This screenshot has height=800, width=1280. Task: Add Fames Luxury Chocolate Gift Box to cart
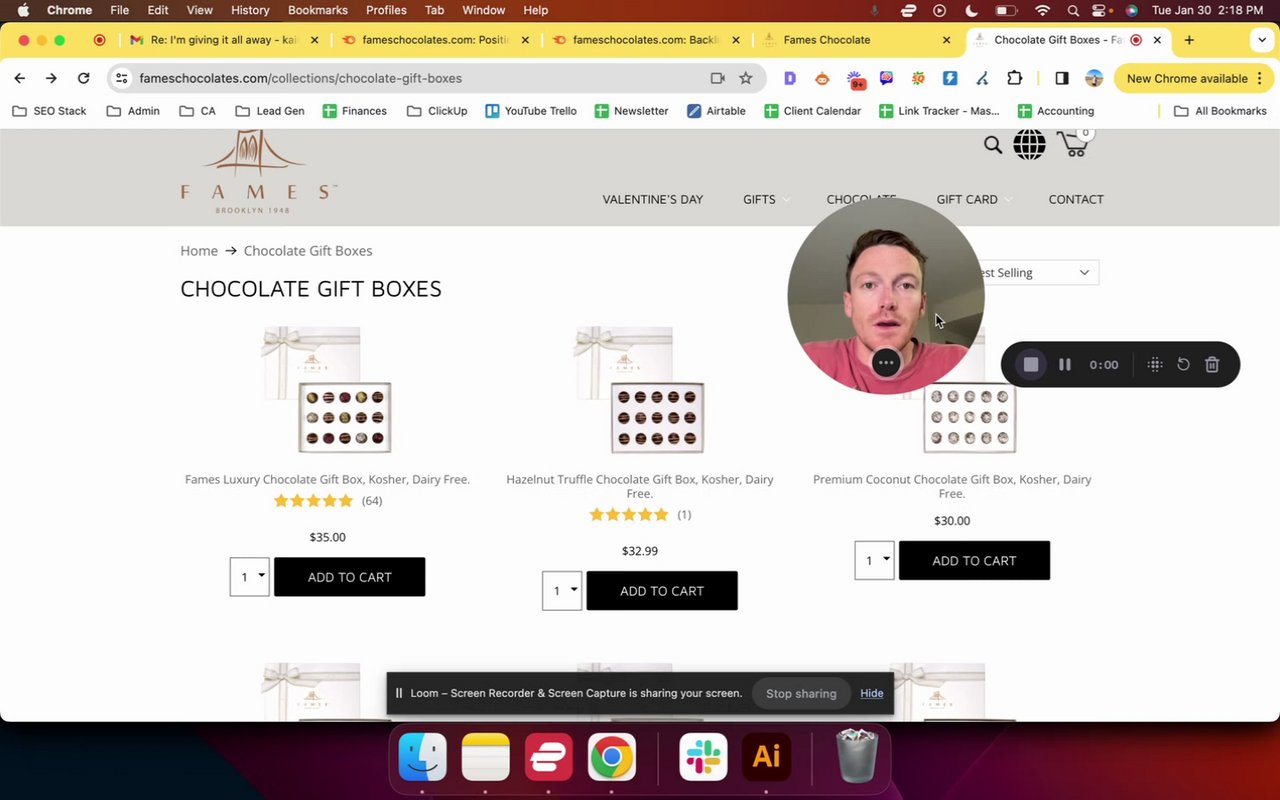pyautogui.click(x=350, y=577)
